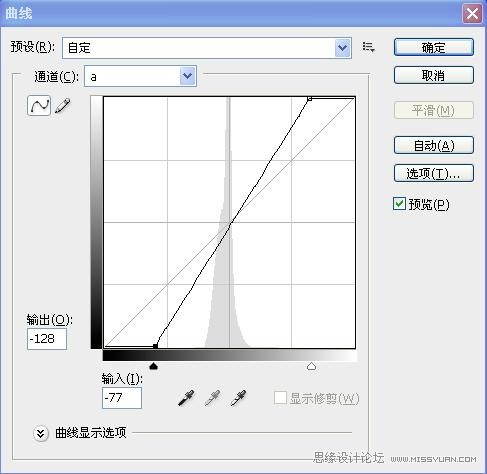The image size is (487, 474).
Task: Close the 曲线 curves dialog
Action: 472,14
